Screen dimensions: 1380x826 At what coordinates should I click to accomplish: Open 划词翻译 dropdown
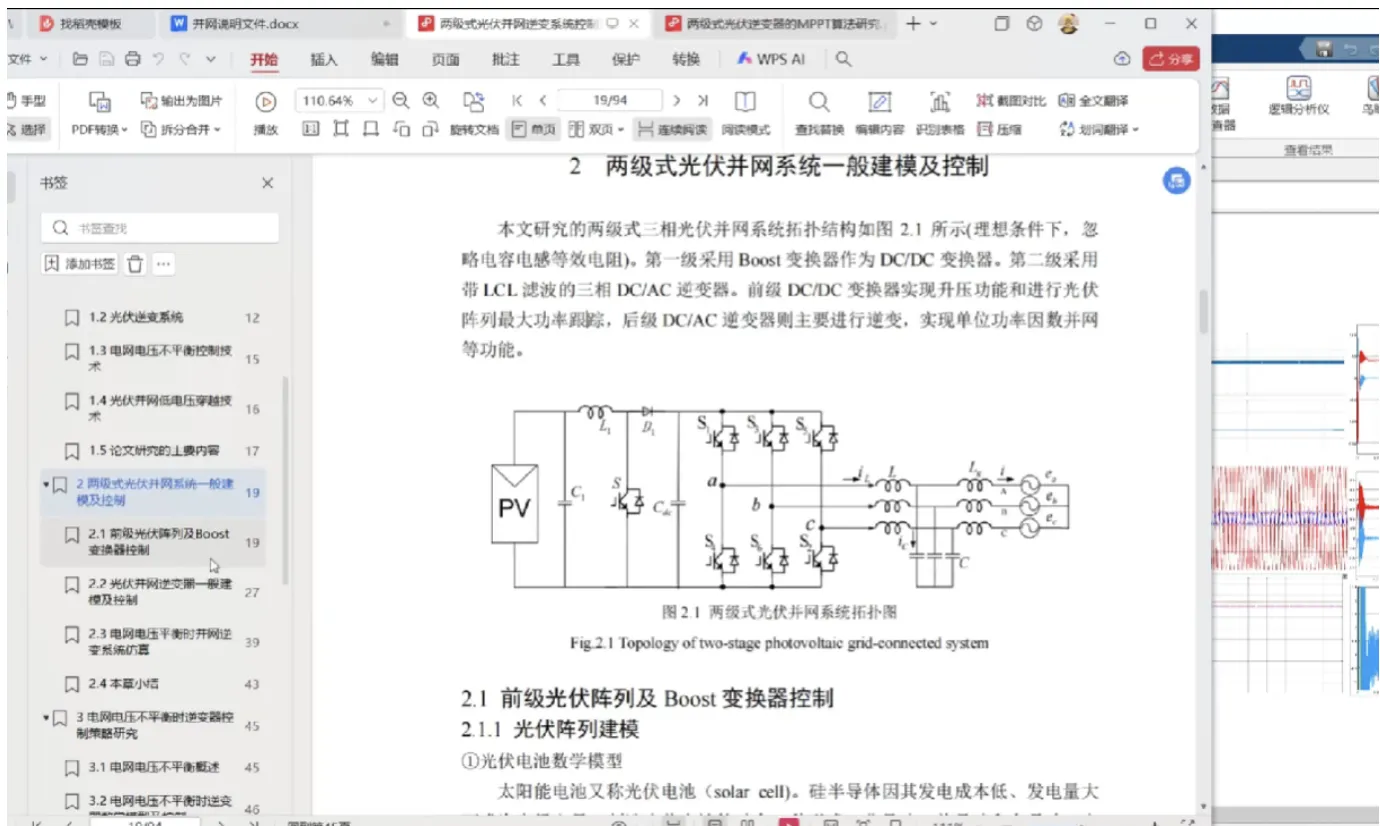point(1099,129)
